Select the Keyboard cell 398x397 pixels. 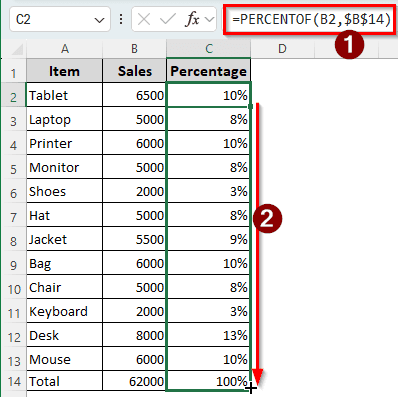point(64,311)
